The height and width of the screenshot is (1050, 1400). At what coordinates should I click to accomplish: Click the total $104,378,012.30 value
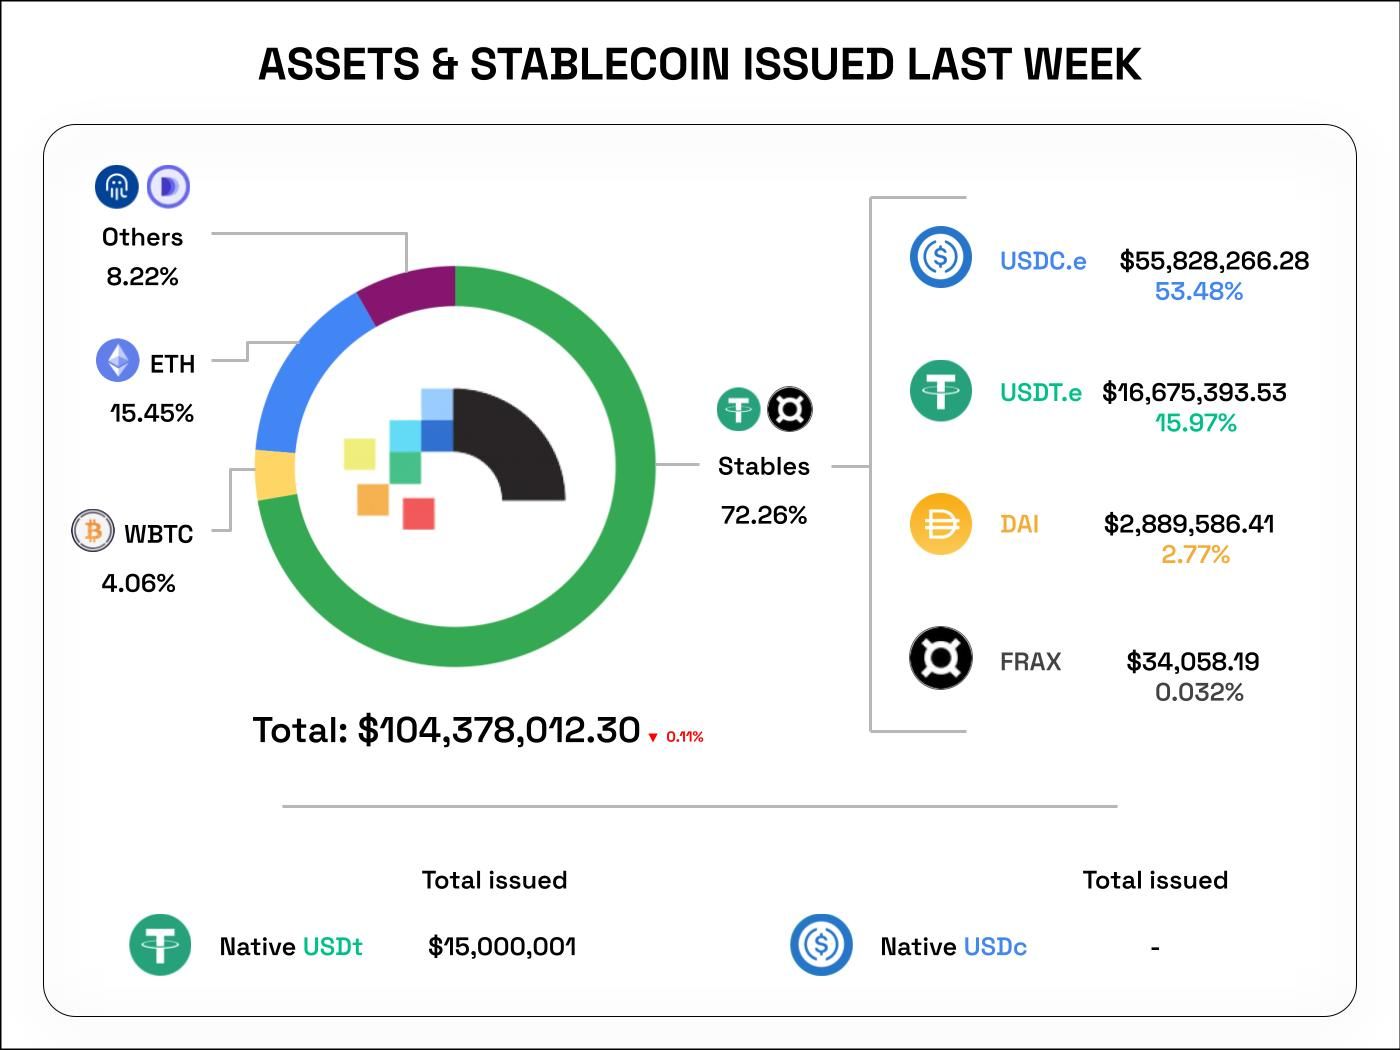498,730
